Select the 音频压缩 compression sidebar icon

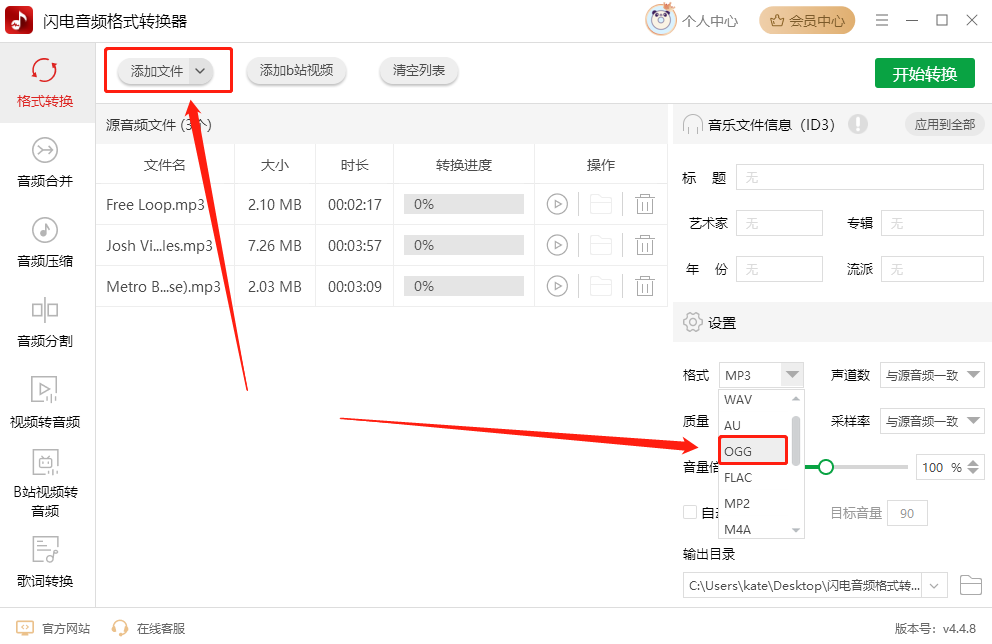click(45, 230)
